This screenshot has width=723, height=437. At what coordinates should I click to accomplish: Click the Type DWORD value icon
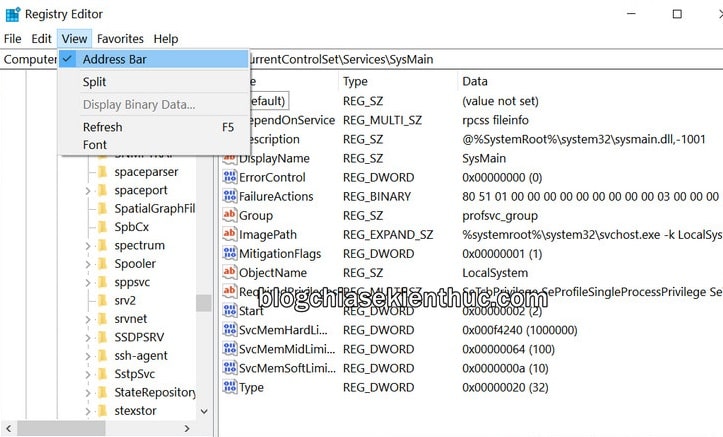pyautogui.click(x=229, y=387)
